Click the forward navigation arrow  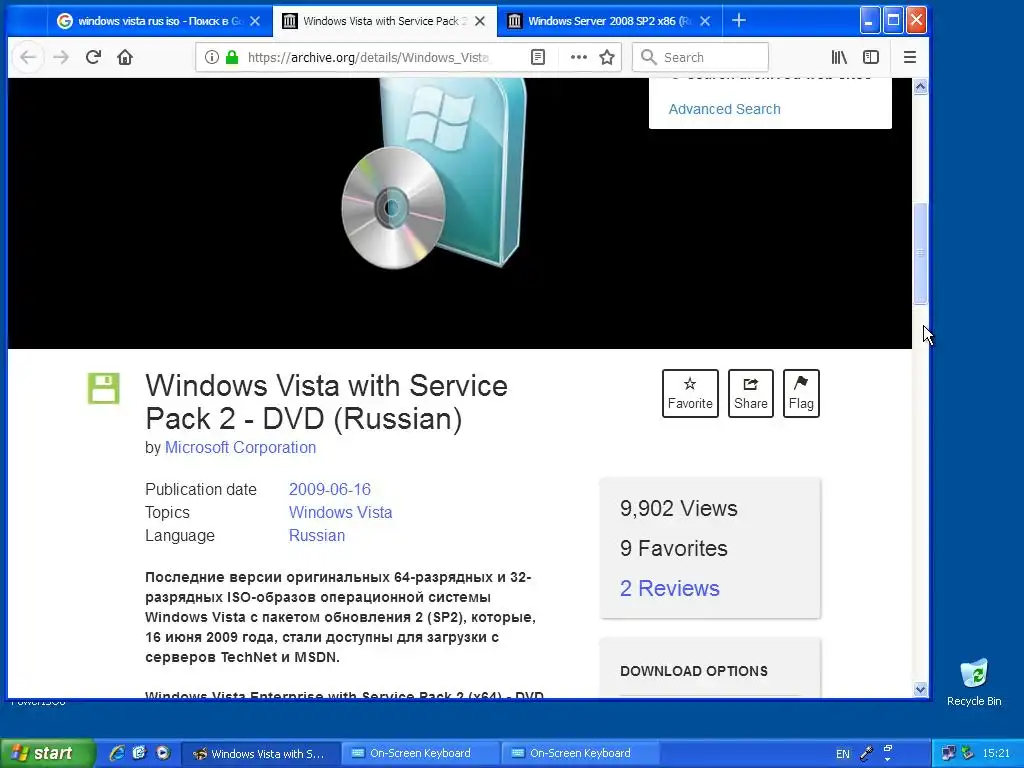coord(61,57)
